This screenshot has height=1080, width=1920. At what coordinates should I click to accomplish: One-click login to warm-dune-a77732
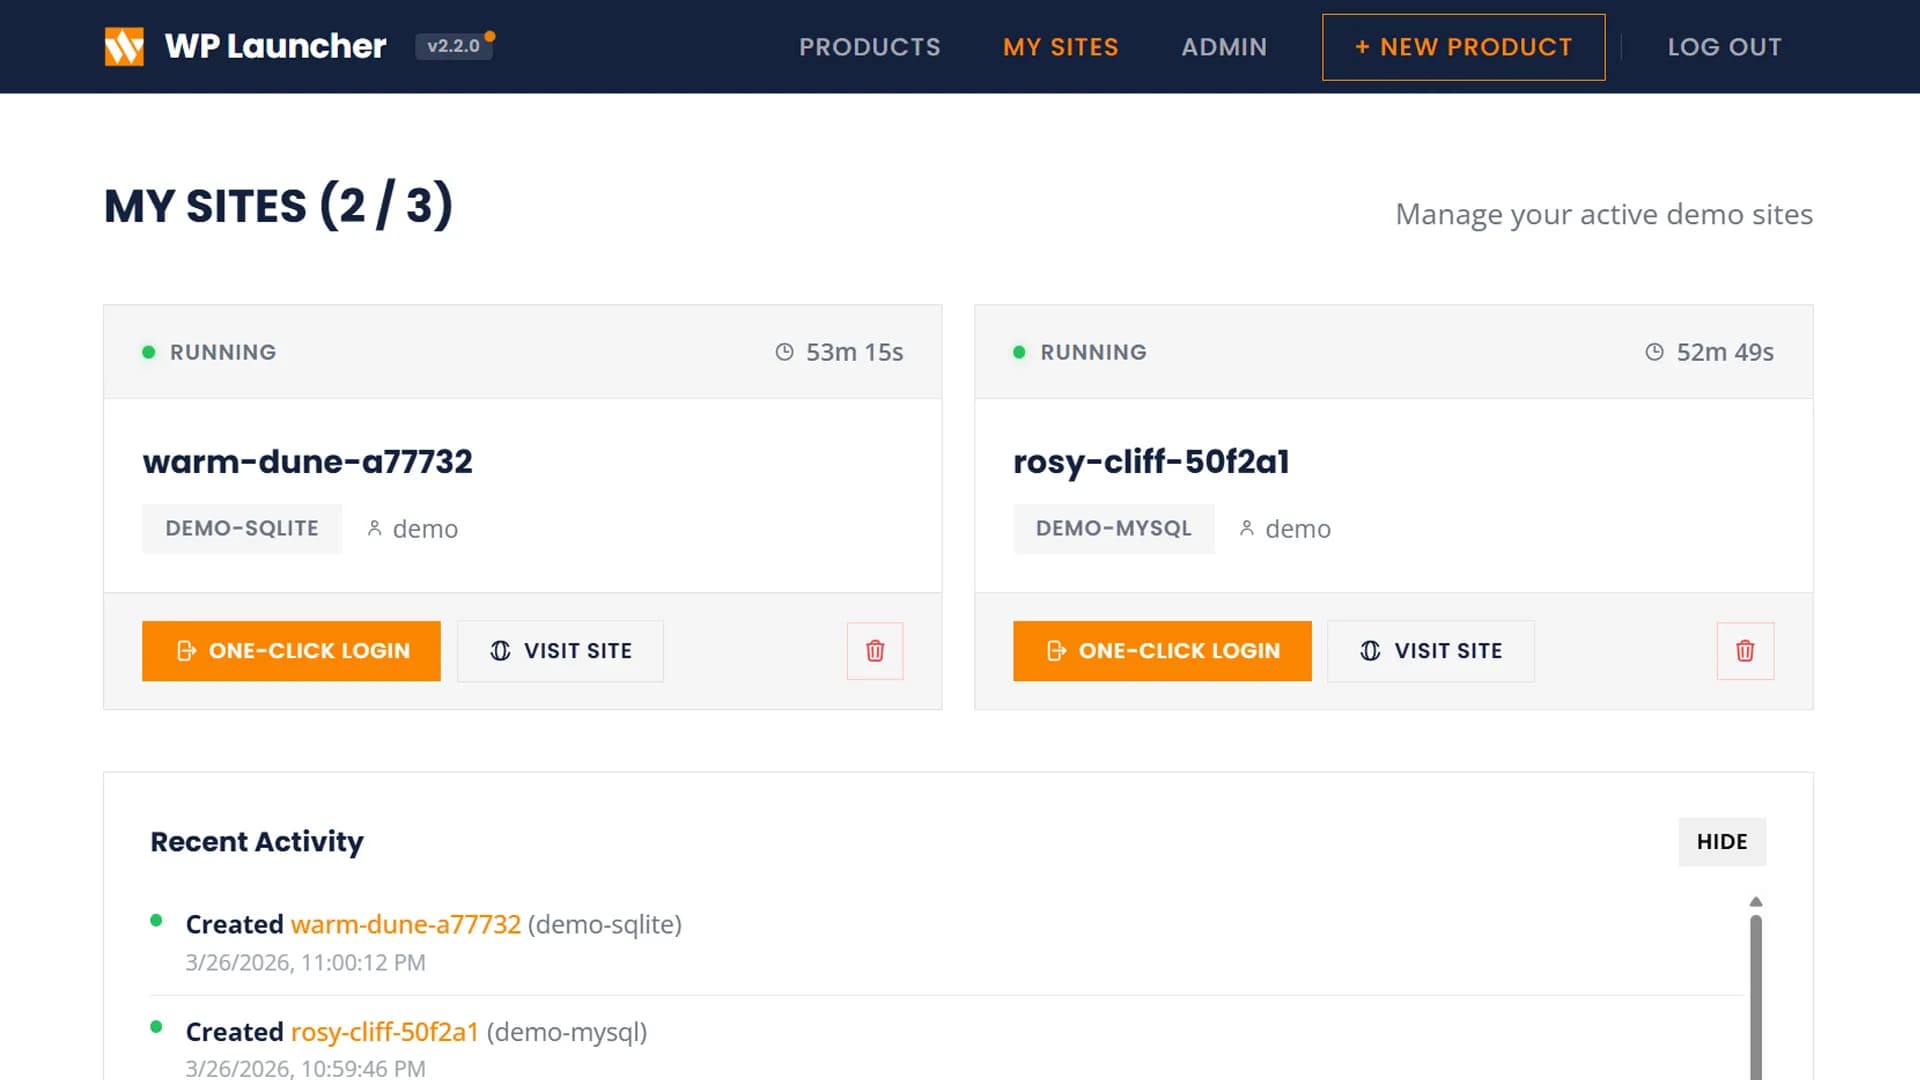tap(291, 651)
